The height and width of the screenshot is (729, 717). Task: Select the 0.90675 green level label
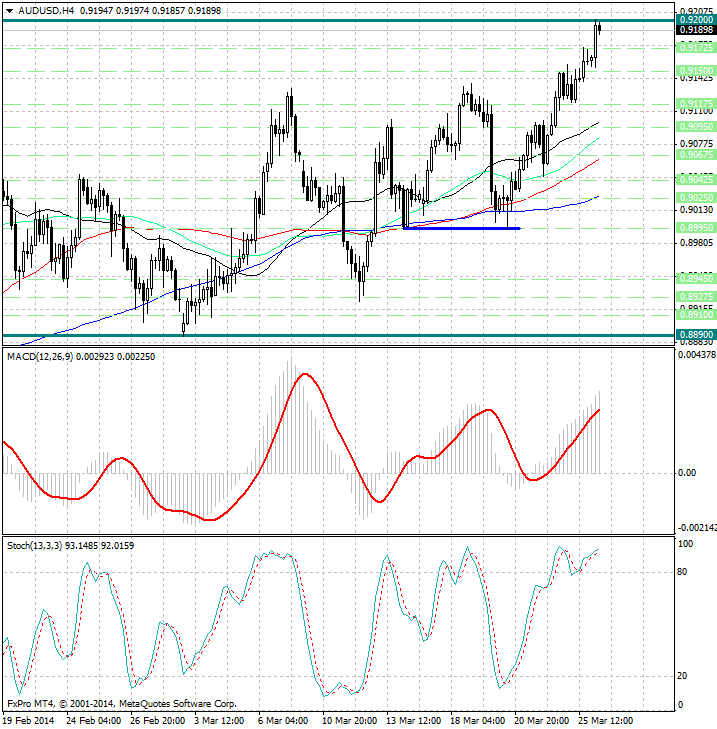pyautogui.click(x=696, y=154)
